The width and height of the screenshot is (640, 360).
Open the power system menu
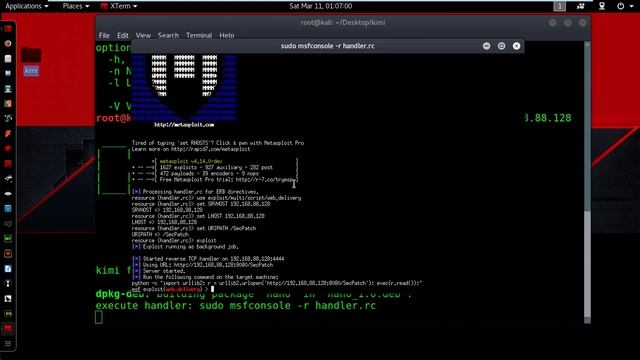coord(624,6)
